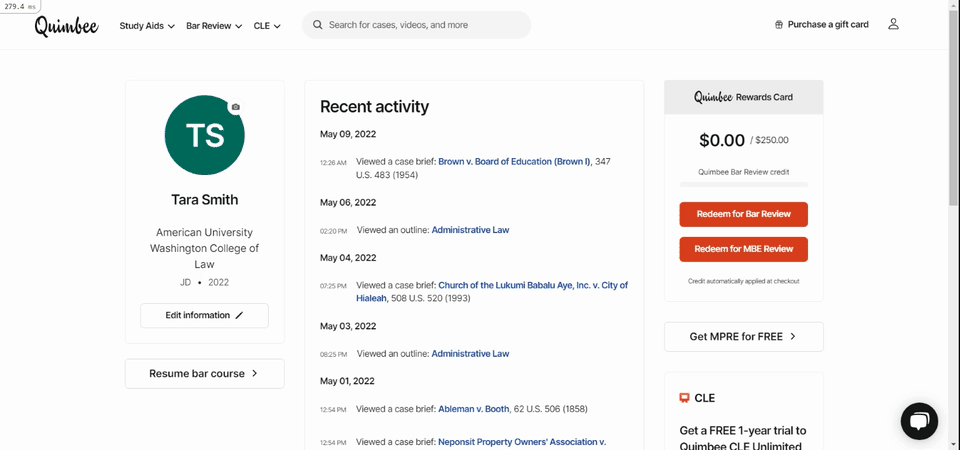The image size is (960, 450).
Task: Open Administrative Law outline from May 06
Action: pyautogui.click(x=470, y=230)
